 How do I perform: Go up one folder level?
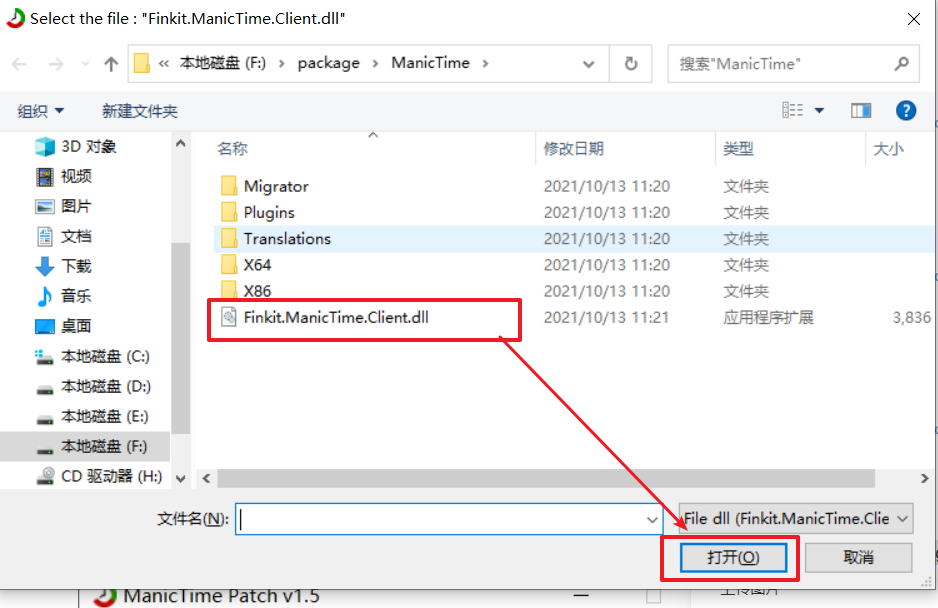coord(111,64)
